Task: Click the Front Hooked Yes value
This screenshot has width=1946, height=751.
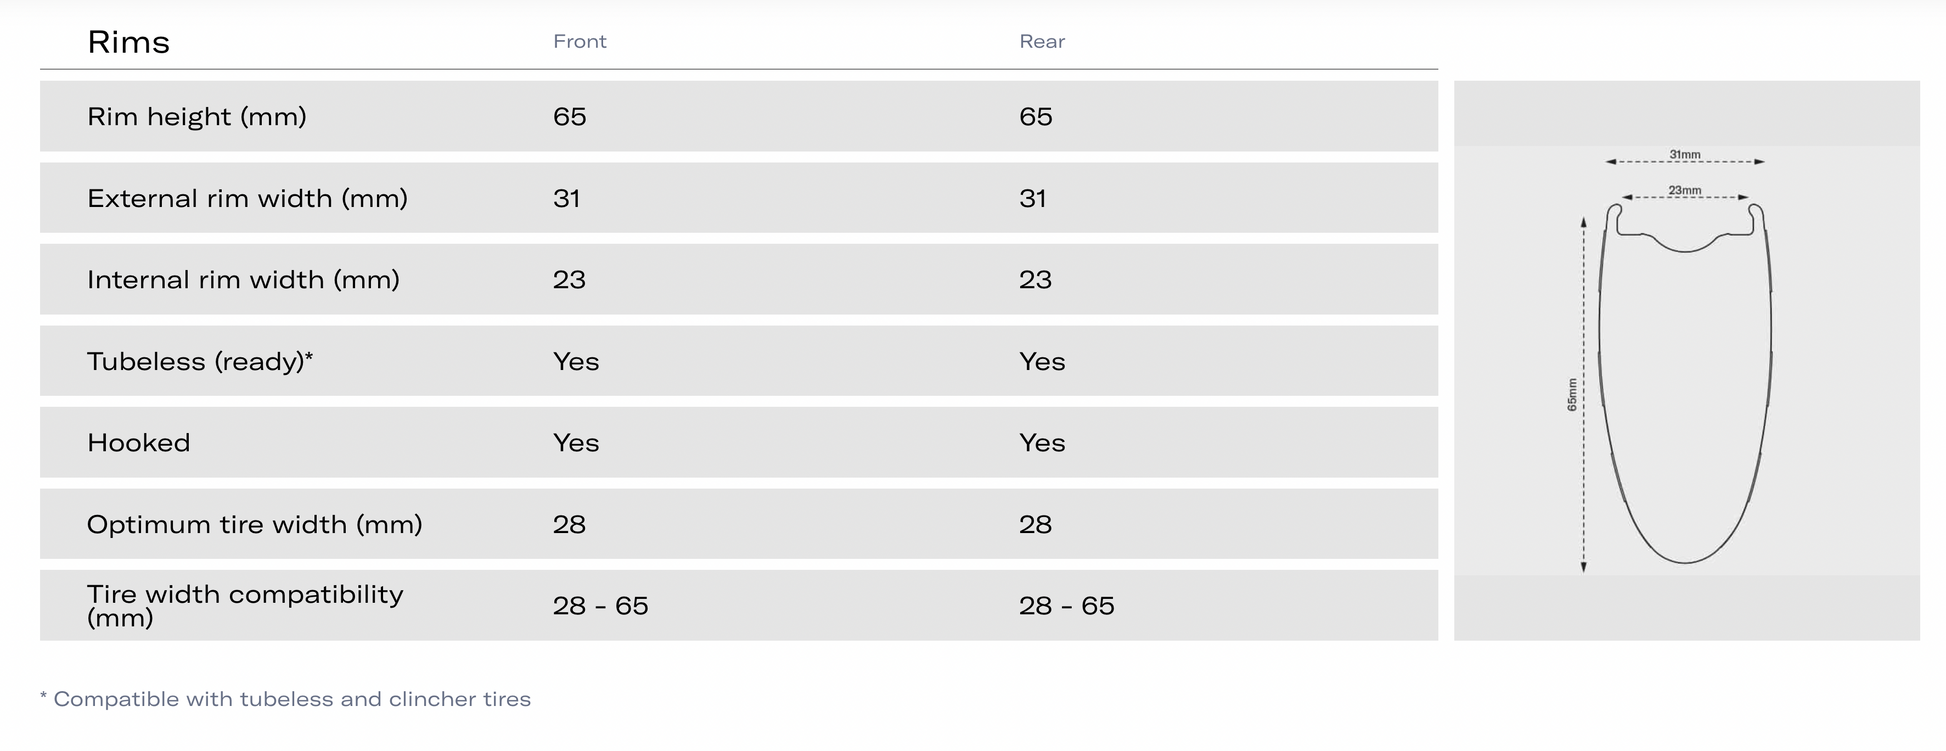Action: click(576, 443)
